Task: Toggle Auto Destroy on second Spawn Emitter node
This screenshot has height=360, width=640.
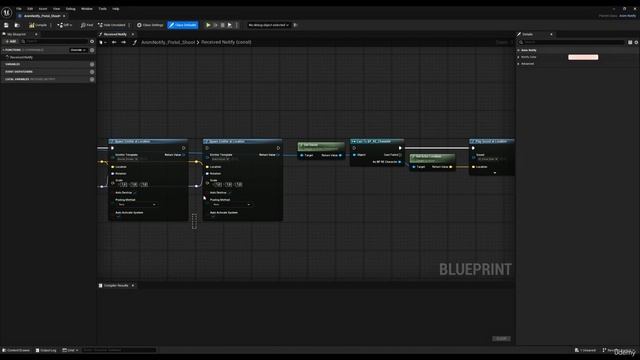Action: [x=230, y=193]
